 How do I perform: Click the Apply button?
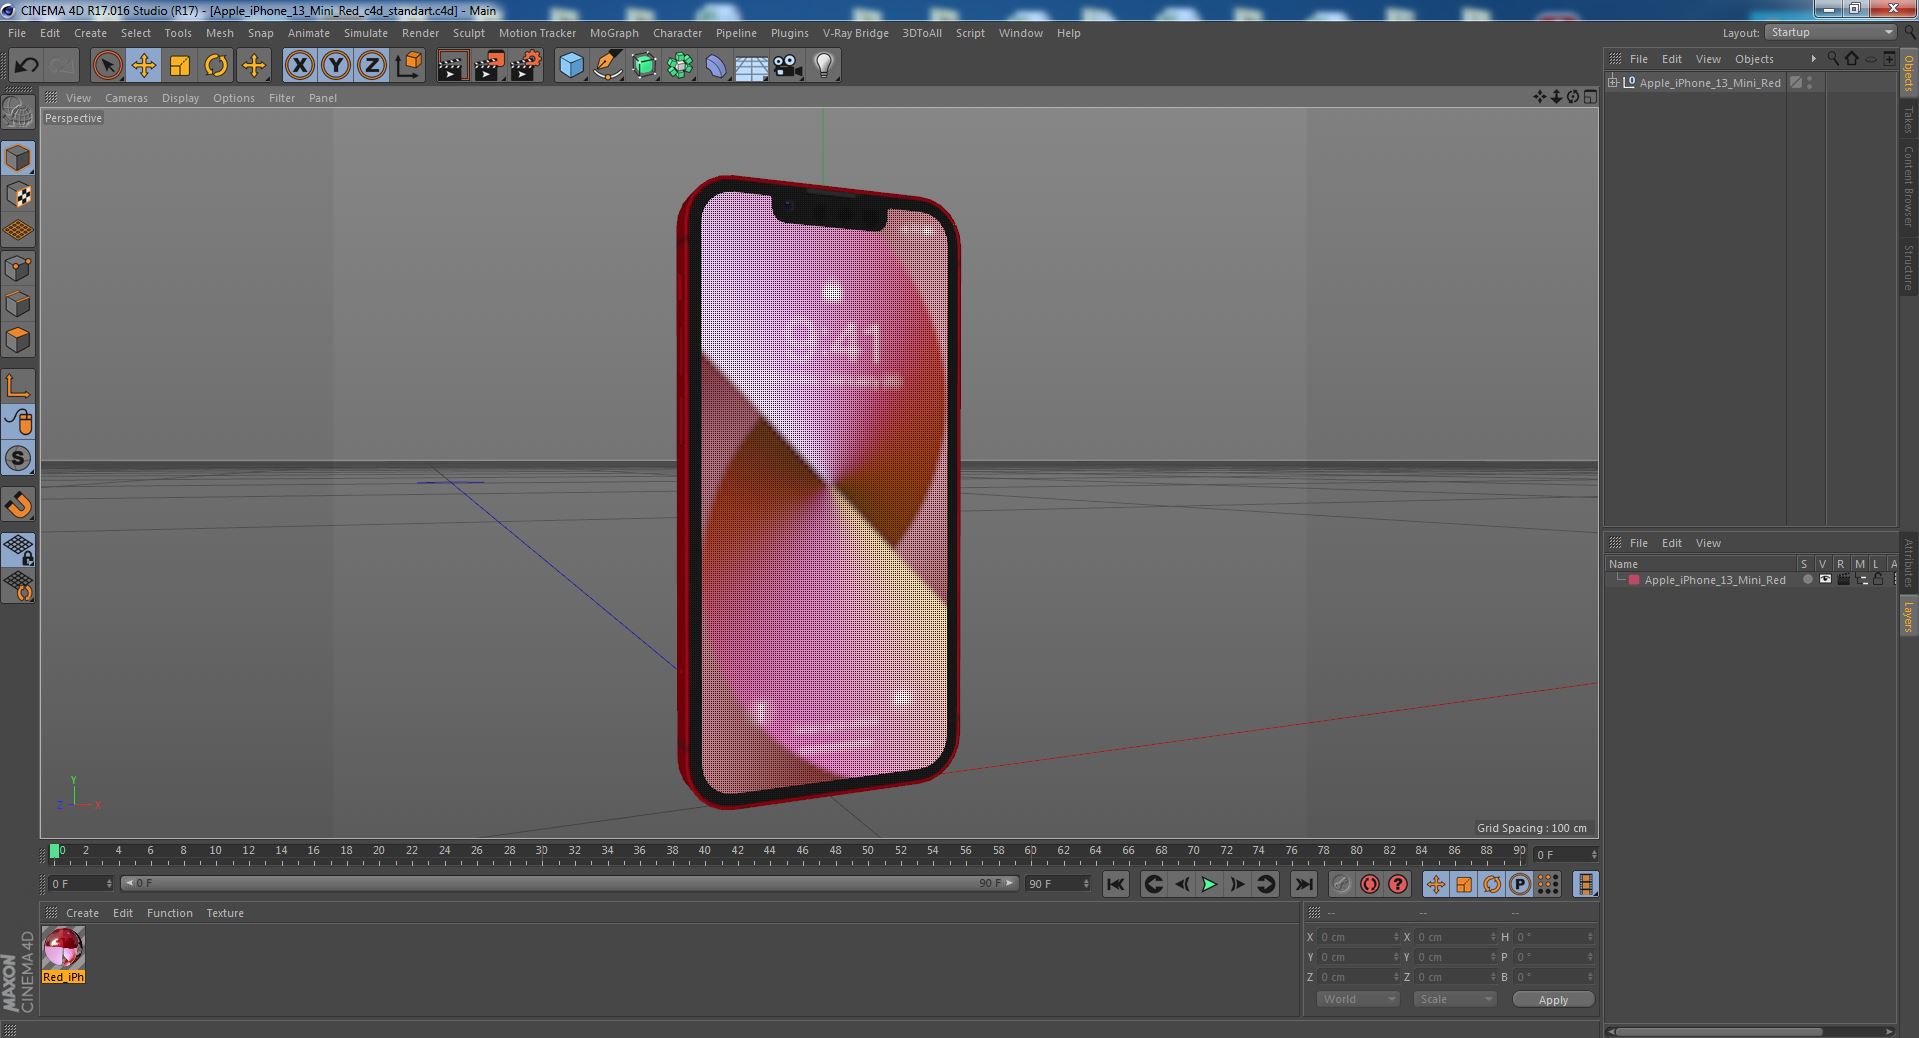tap(1553, 1000)
